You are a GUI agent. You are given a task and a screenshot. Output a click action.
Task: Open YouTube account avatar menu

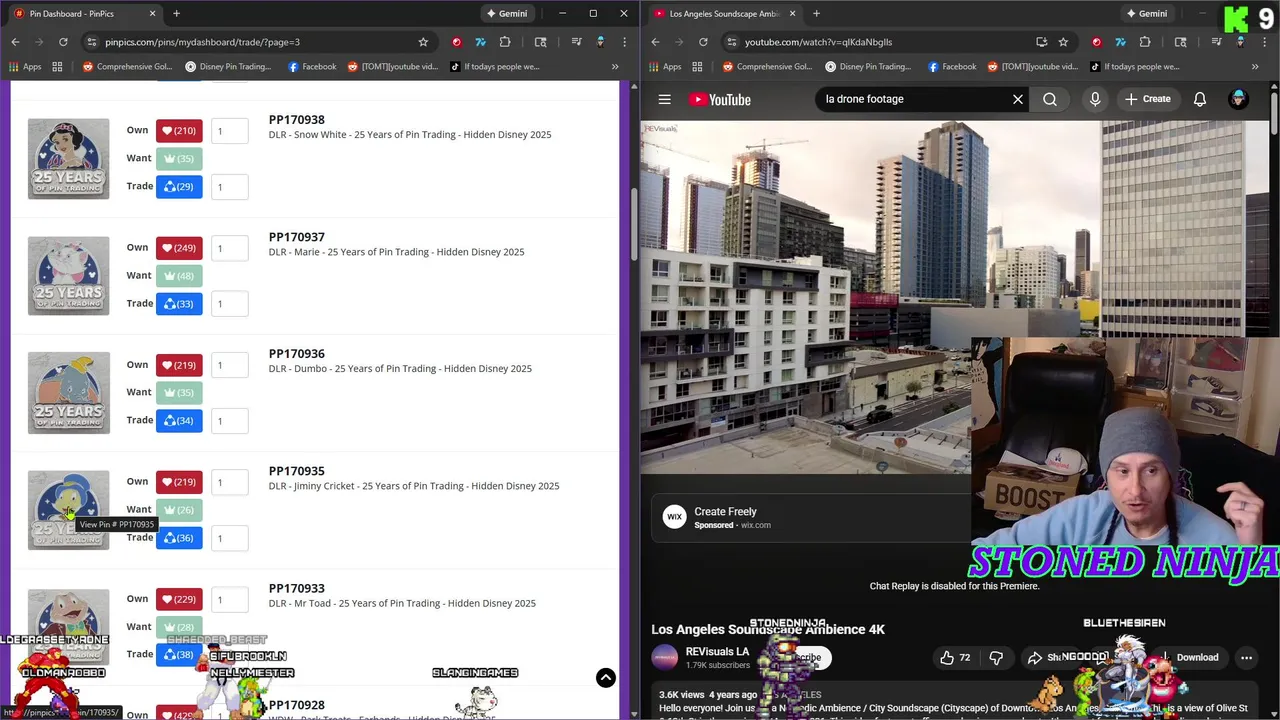pyautogui.click(x=1238, y=99)
